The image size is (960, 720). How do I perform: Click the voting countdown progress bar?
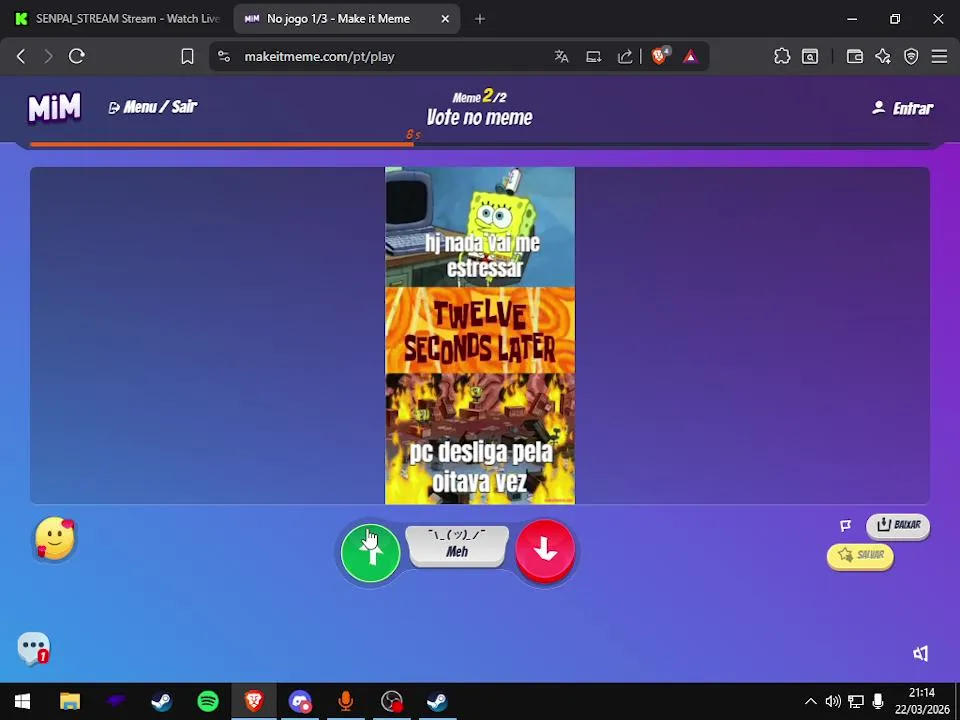(x=480, y=144)
